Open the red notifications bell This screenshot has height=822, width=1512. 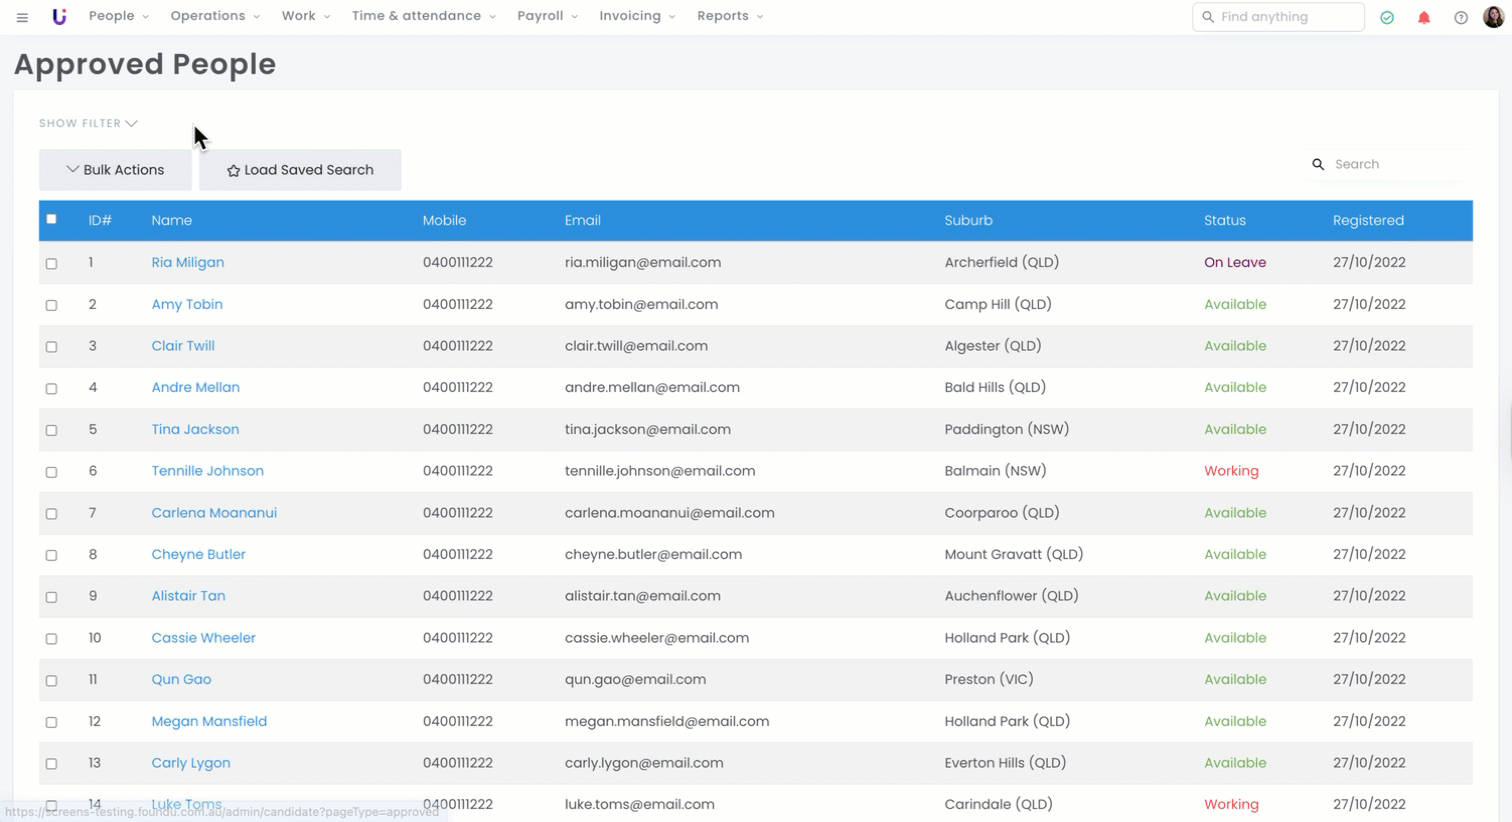point(1424,18)
